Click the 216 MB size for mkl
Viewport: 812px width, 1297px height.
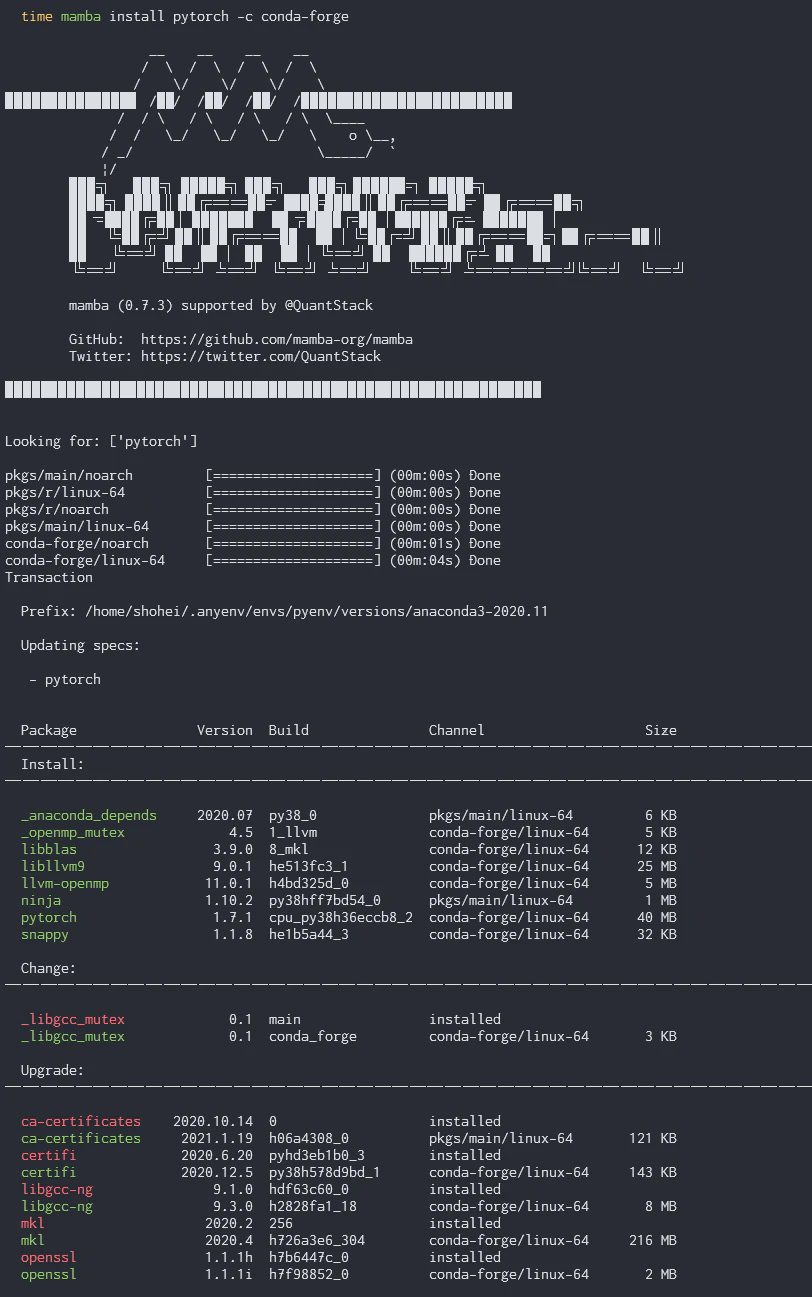tap(653, 1240)
